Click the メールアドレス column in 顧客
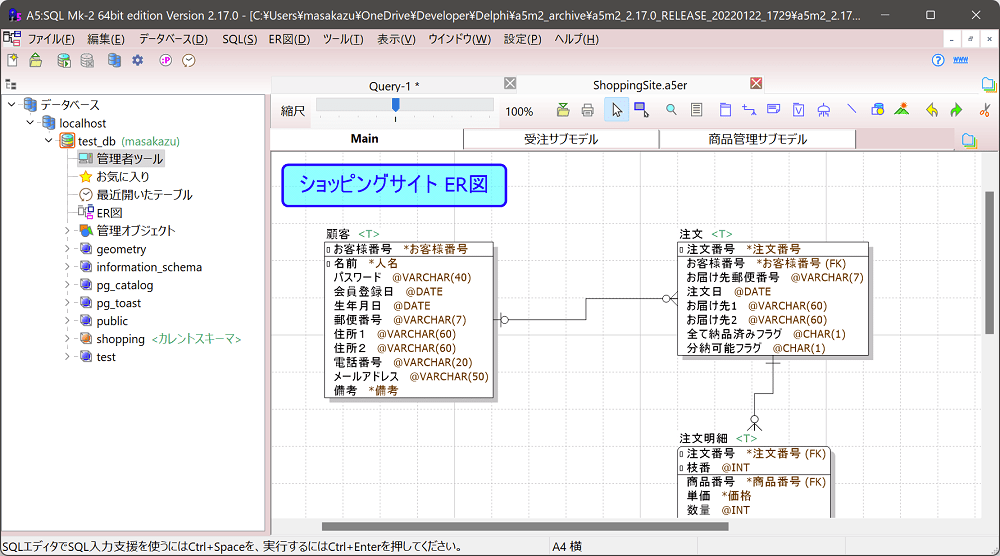1000x556 pixels. 411,376
